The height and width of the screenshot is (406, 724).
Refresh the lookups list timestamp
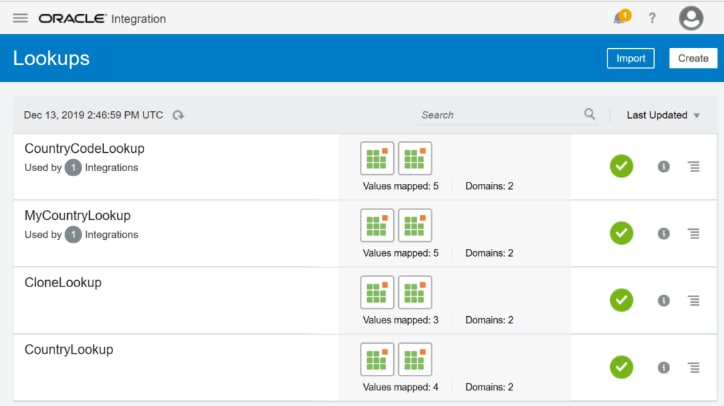(x=178, y=115)
